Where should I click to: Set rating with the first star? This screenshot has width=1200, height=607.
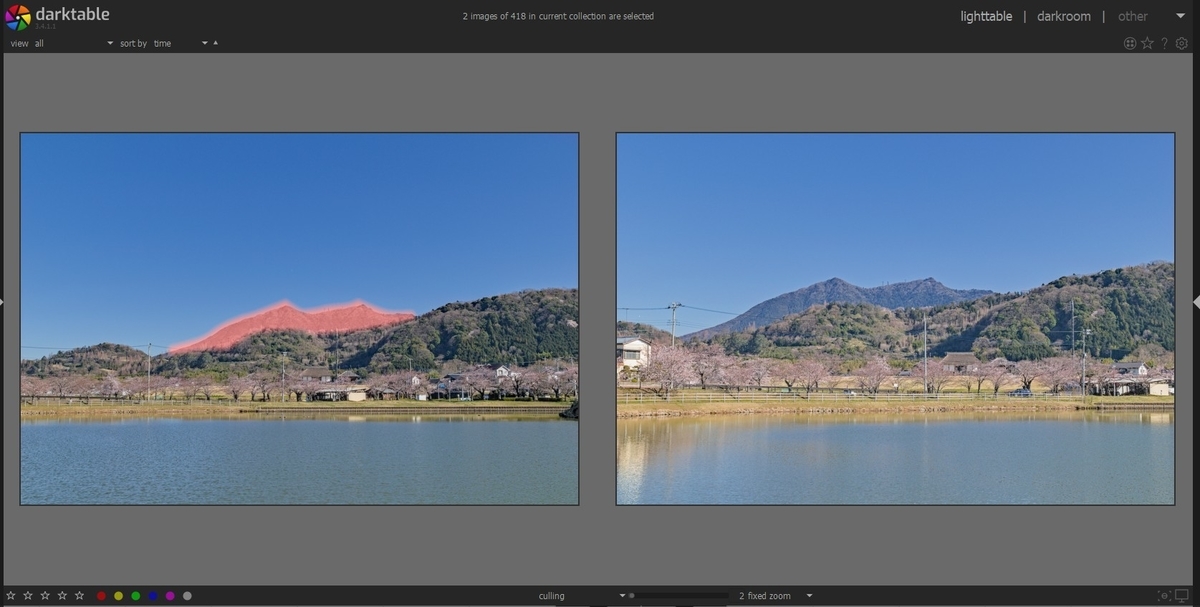pos(11,596)
